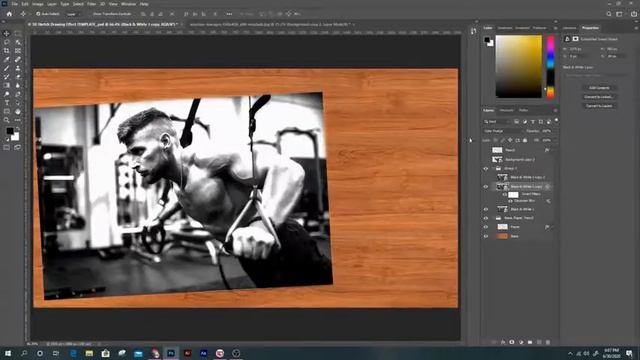Open the Window menu

128,4
